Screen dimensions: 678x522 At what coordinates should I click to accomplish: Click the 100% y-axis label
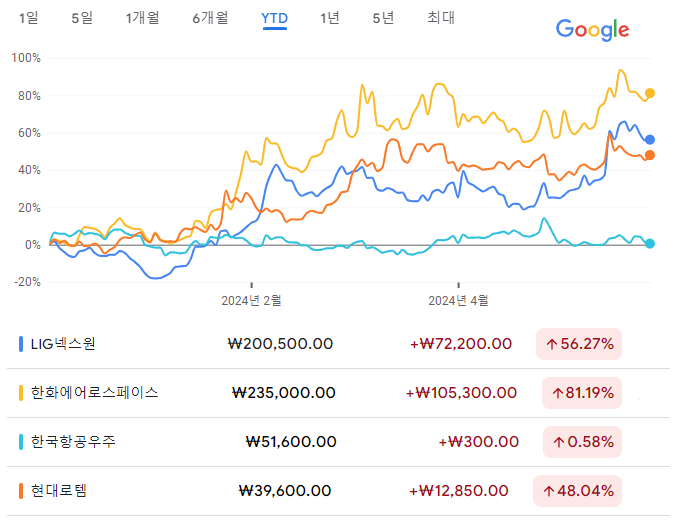tap(26, 58)
